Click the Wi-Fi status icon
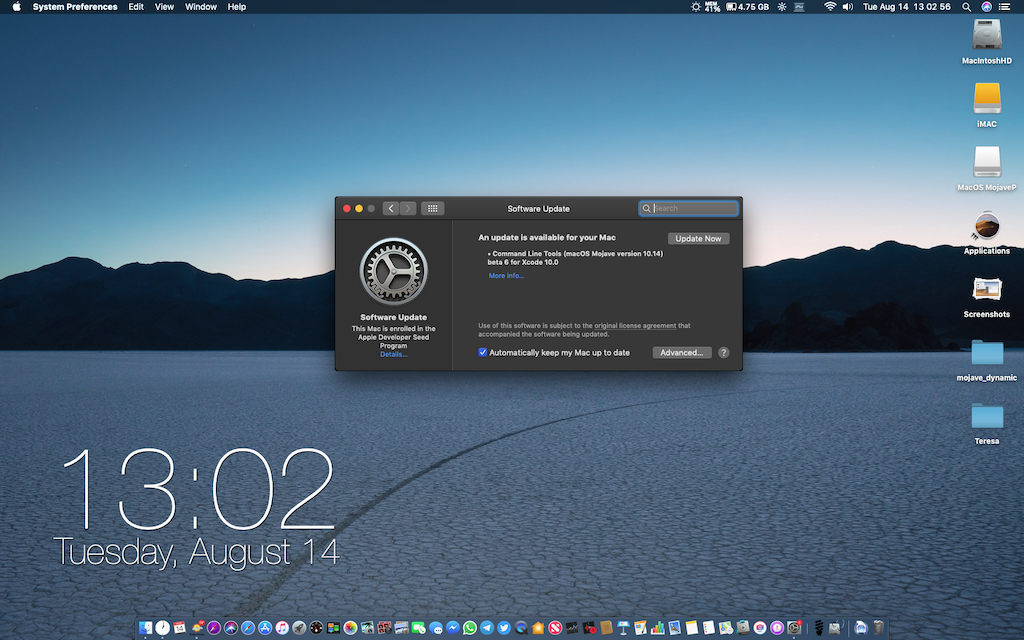Image resolution: width=1024 pixels, height=640 pixels. (x=829, y=7)
